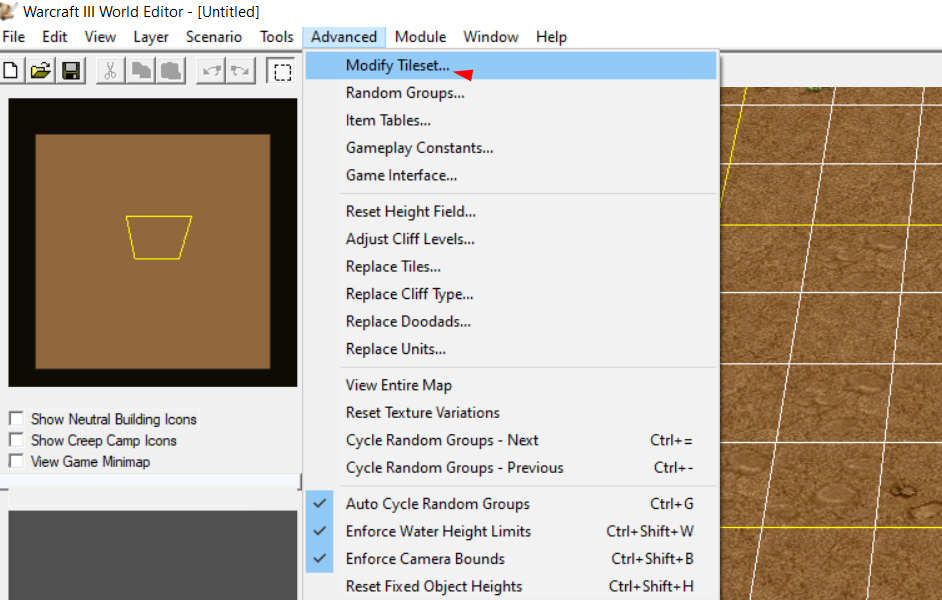Select Item Tables... menu entry
The height and width of the screenshot is (600, 942).
[511, 121]
